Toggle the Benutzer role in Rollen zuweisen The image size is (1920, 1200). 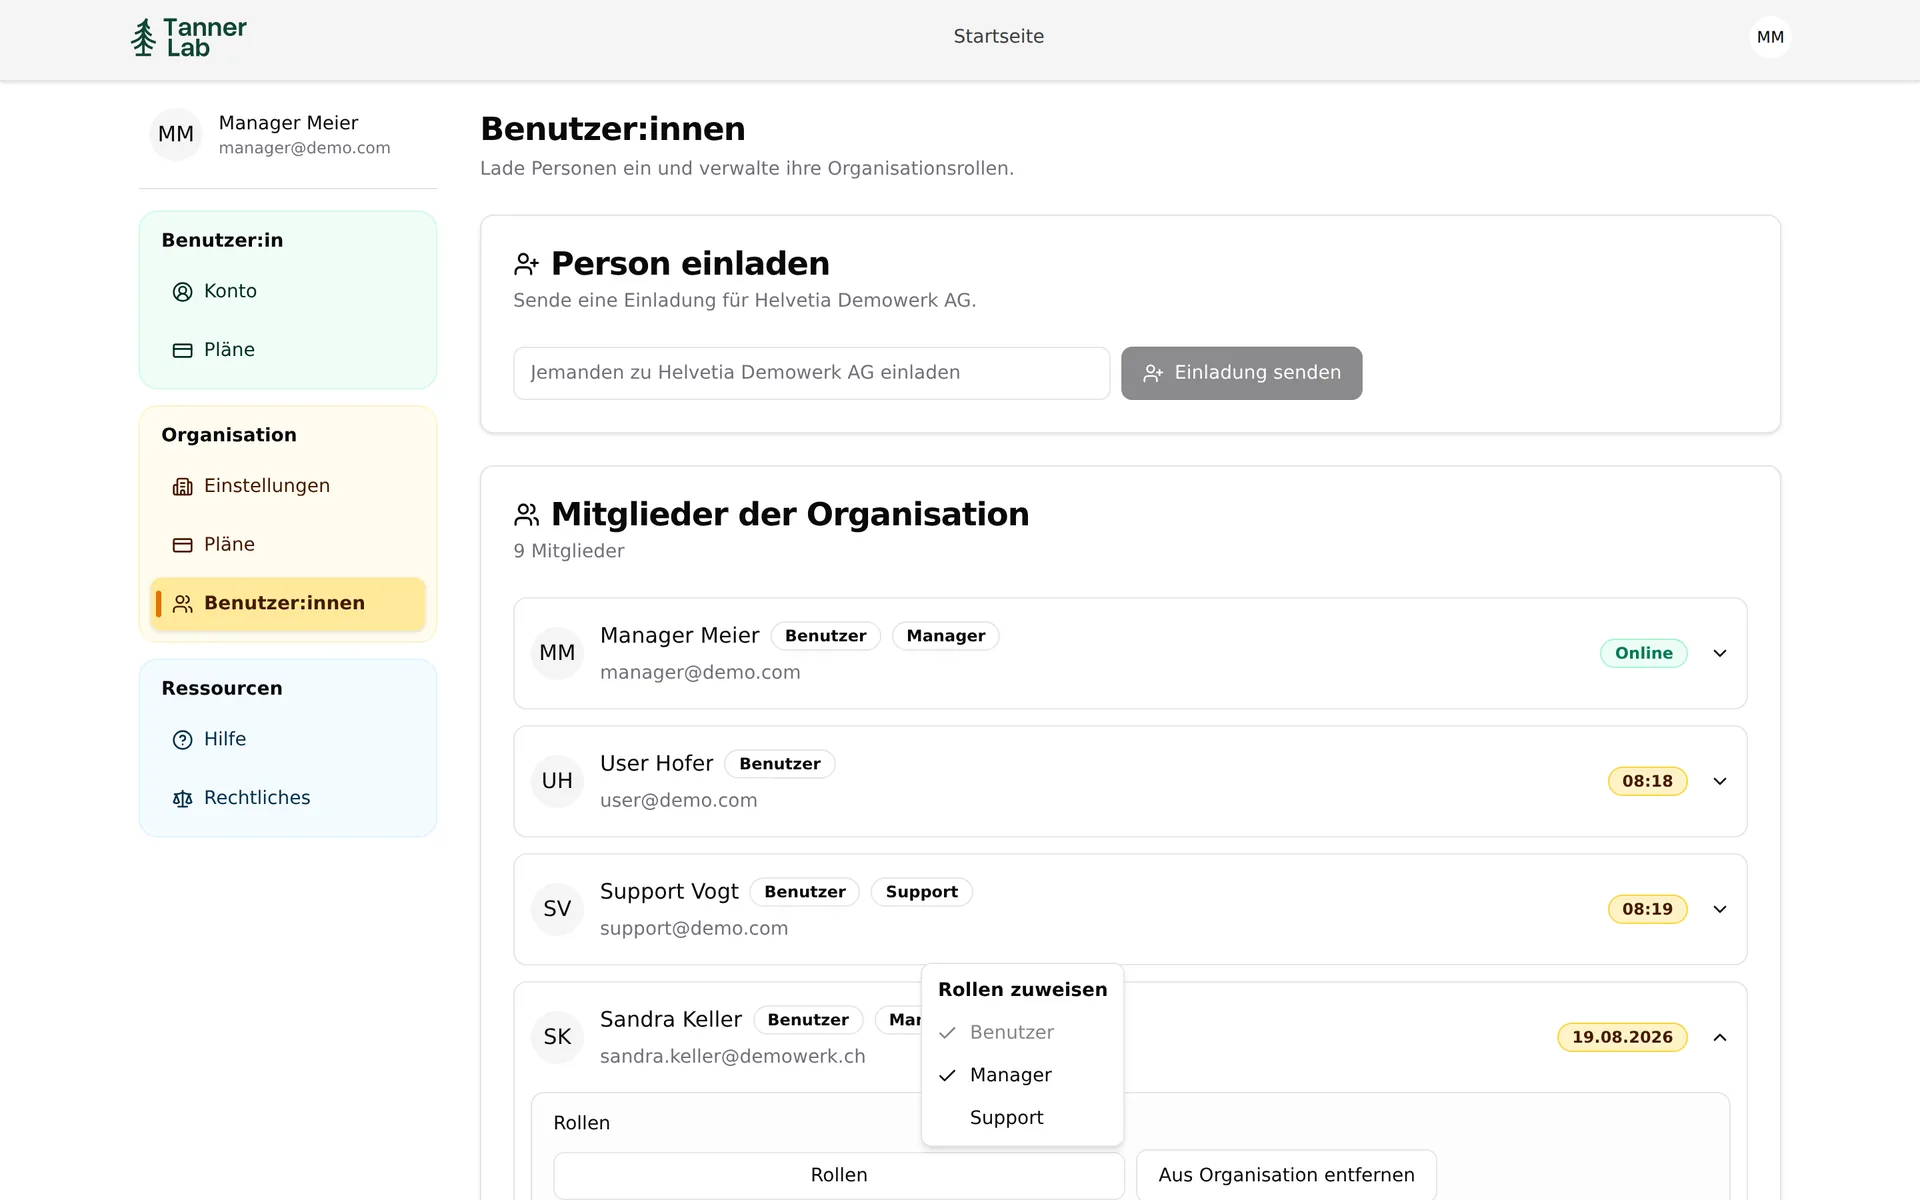(1022, 1032)
